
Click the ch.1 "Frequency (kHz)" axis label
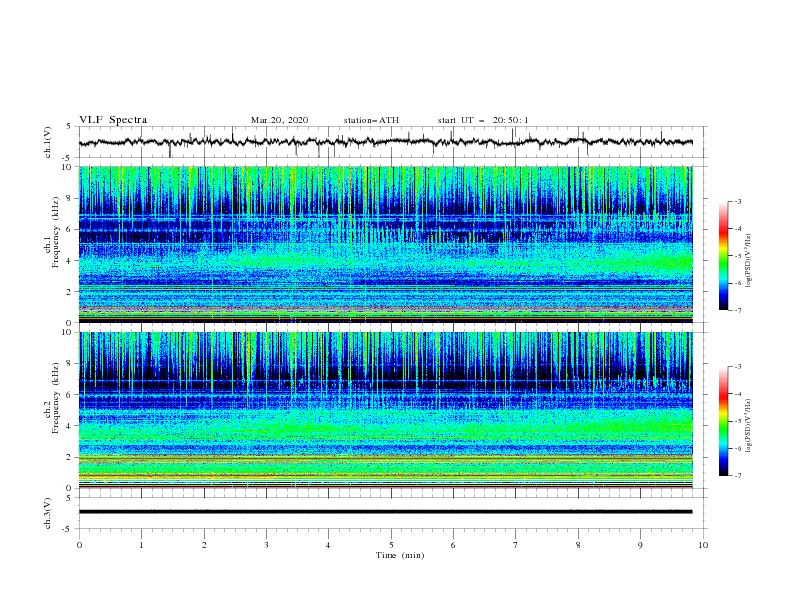coord(56,233)
